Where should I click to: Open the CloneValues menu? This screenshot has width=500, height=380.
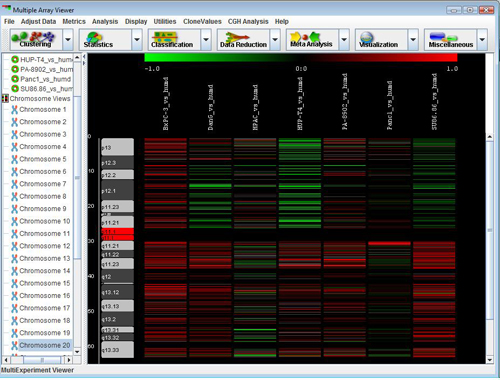pos(202,22)
